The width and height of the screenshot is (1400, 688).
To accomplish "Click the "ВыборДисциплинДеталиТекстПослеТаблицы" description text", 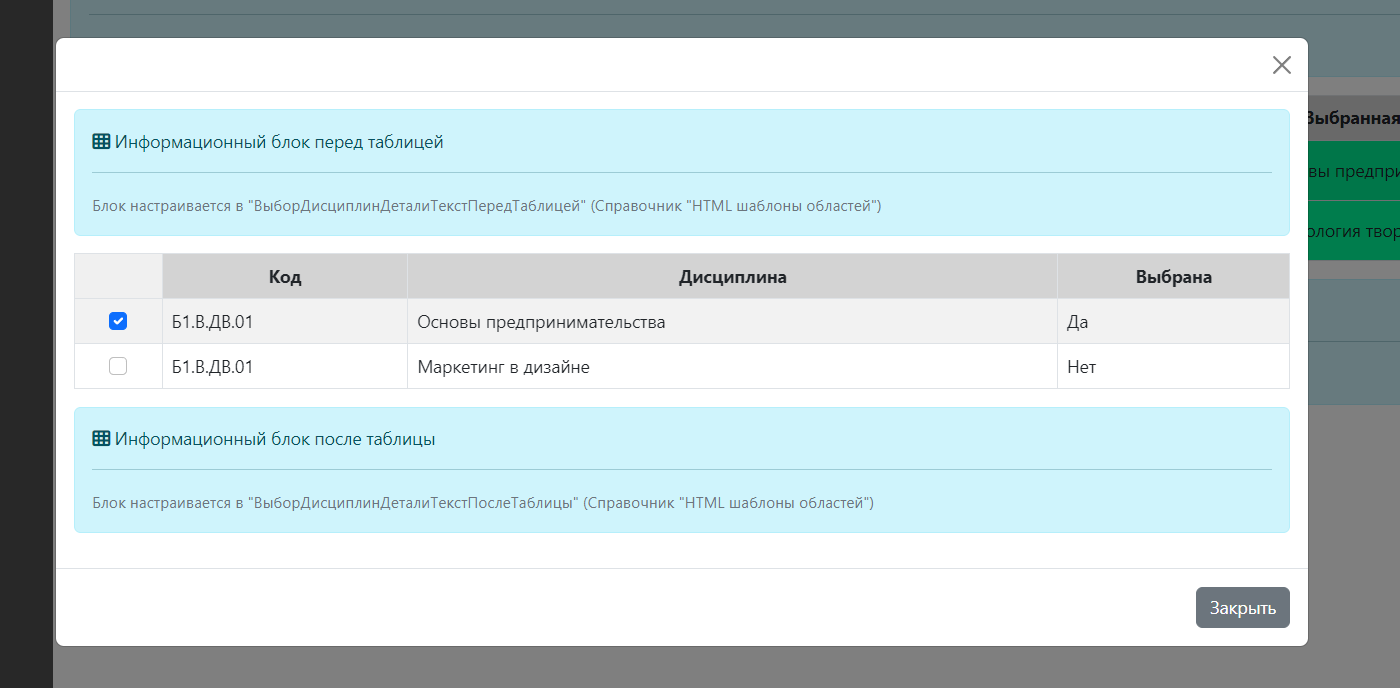I will coord(483,503).
